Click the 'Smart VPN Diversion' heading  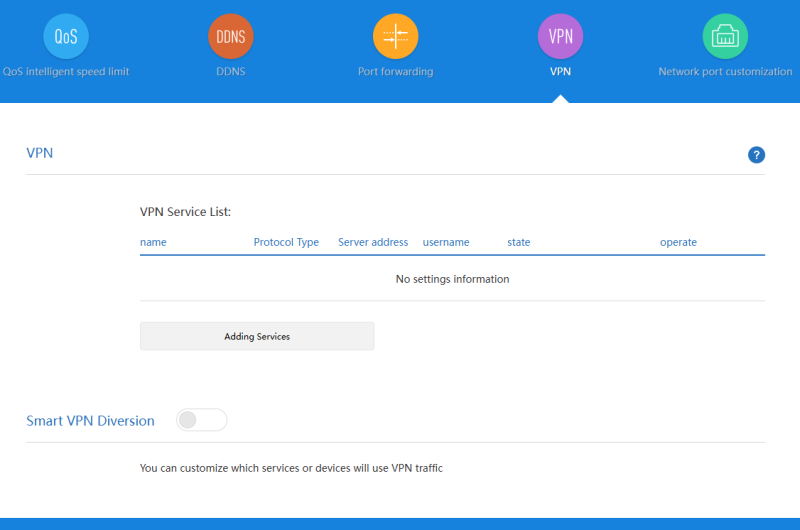pyautogui.click(x=90, y=420)
